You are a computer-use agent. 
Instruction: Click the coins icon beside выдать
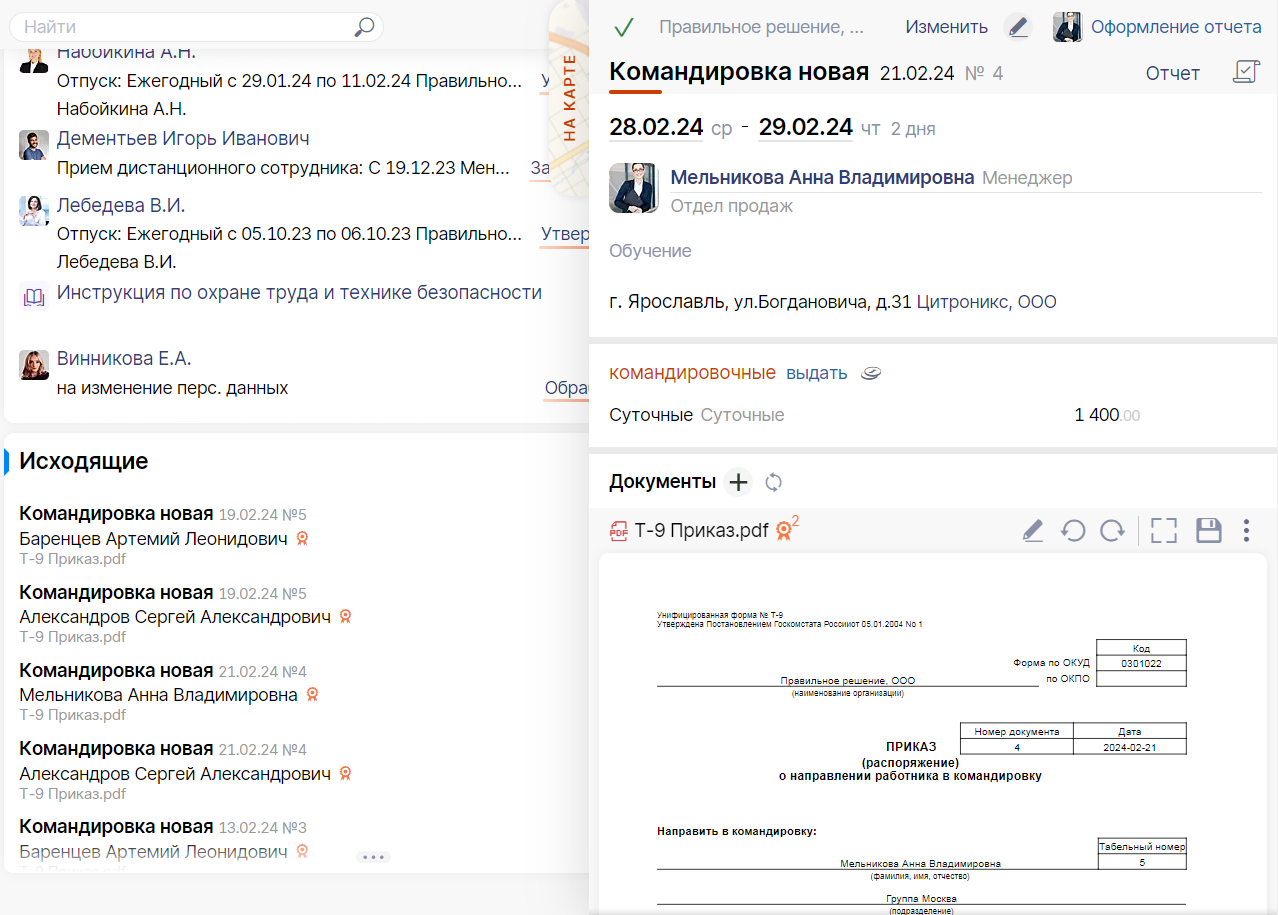pyautogui.click(x=871, y=373)
